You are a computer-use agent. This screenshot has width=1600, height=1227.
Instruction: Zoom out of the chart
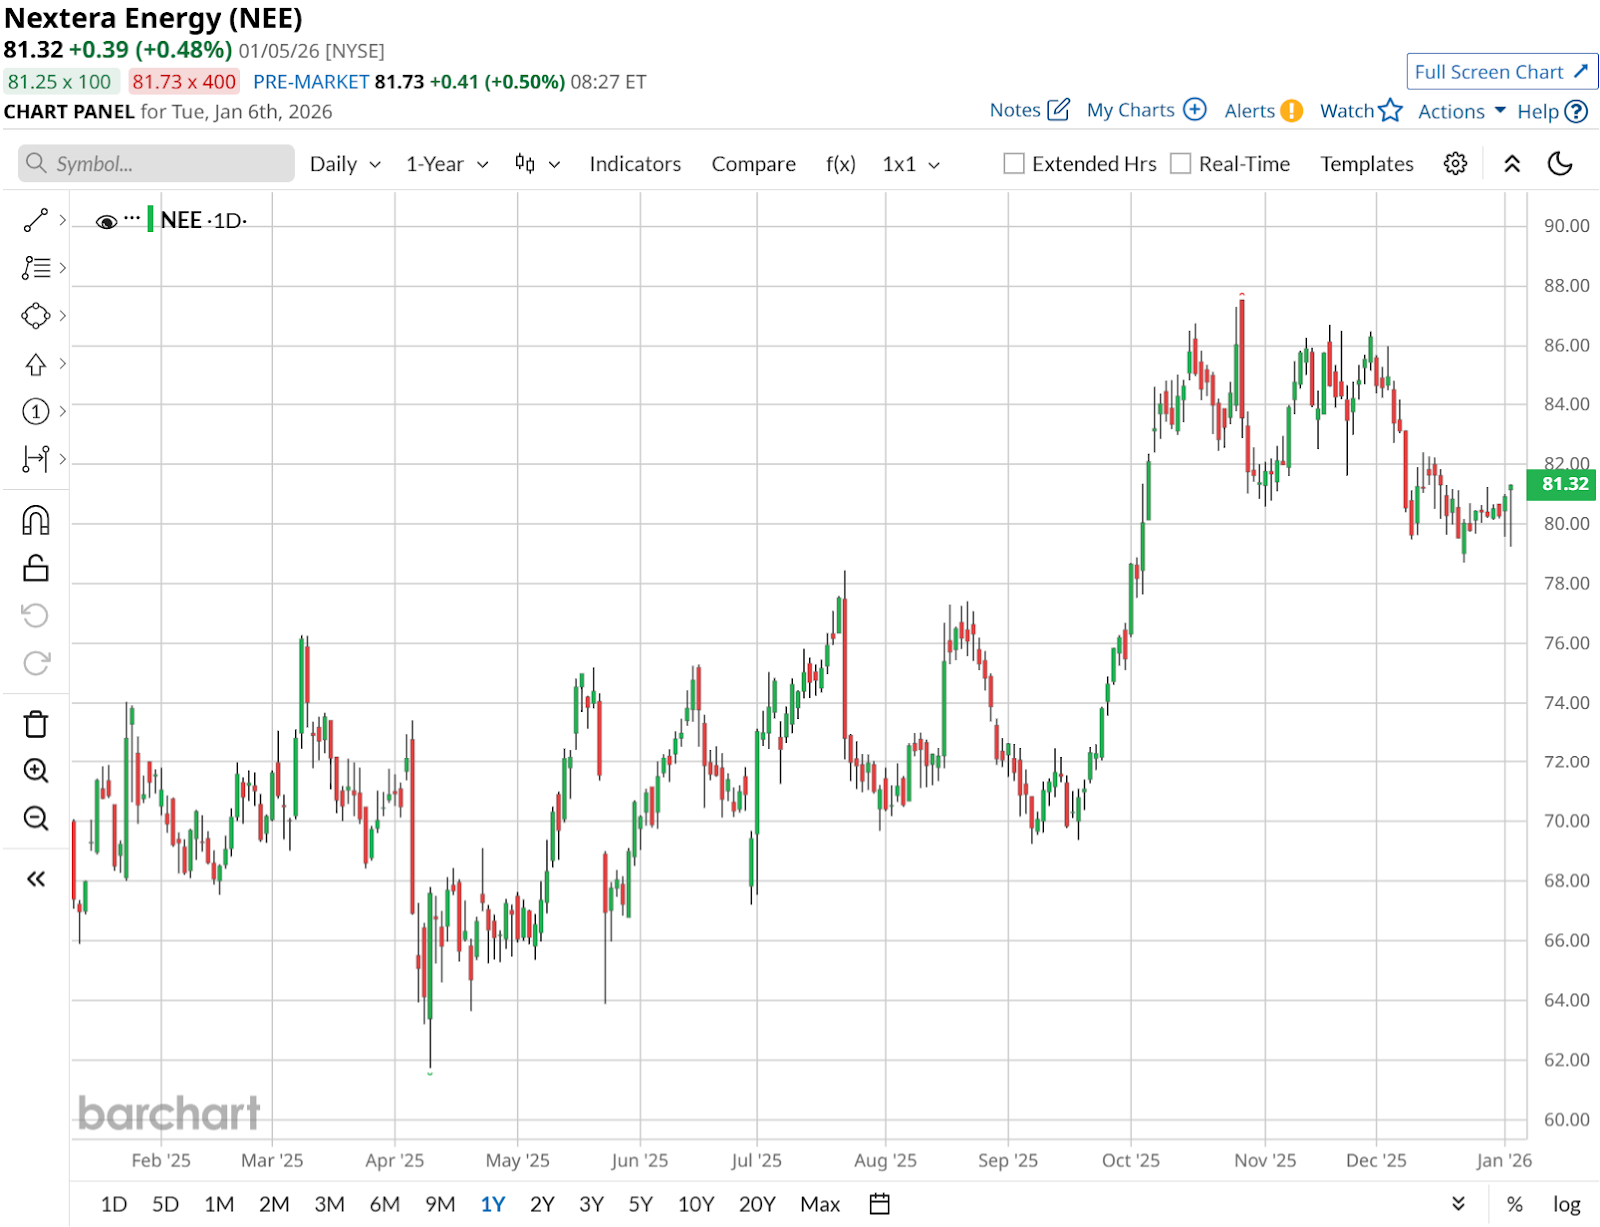tap(36, 819)
